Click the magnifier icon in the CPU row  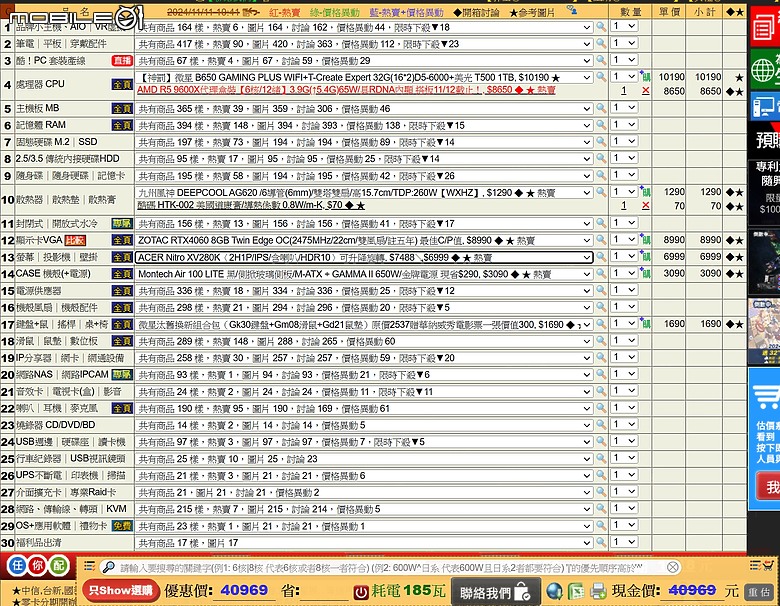click(601, 77)
